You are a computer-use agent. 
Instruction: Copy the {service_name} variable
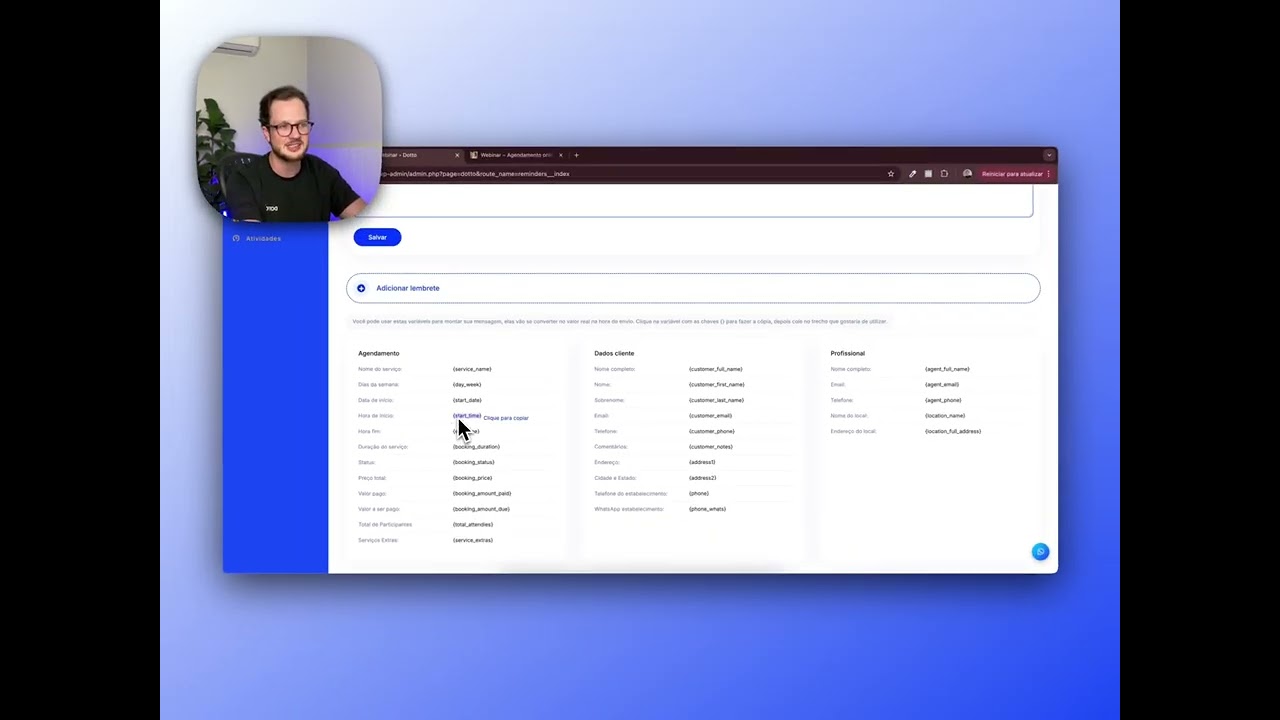472,369
